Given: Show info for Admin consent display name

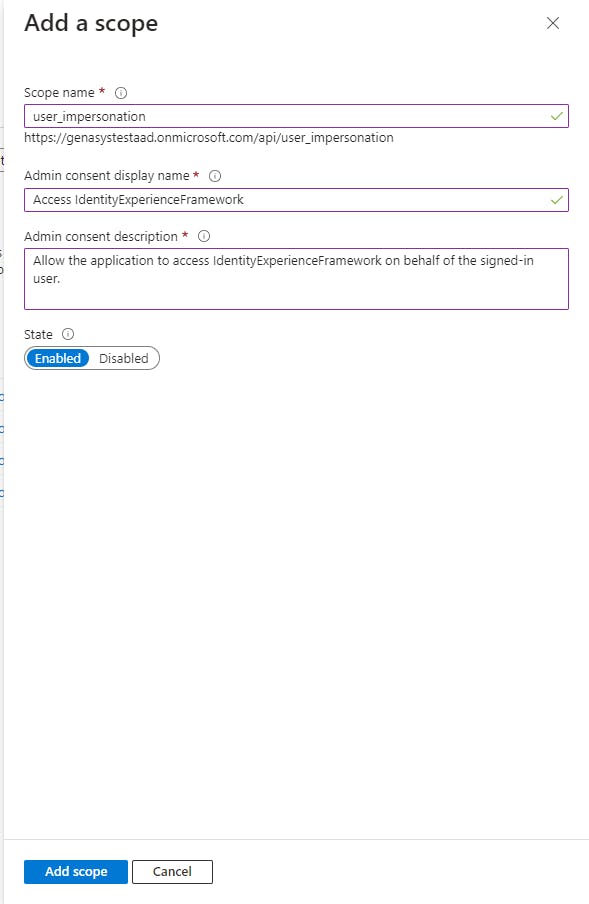Looking at the screenshot, I should (215, 176).
